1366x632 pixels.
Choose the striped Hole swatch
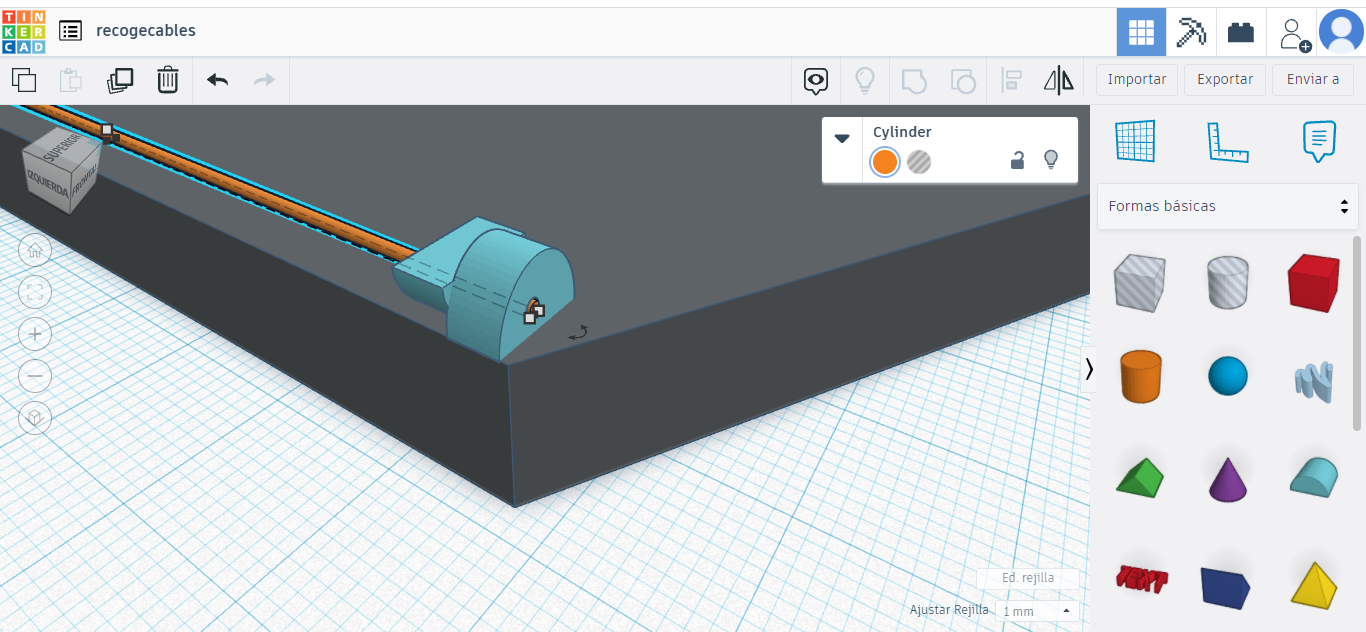(x=919, y=161)
